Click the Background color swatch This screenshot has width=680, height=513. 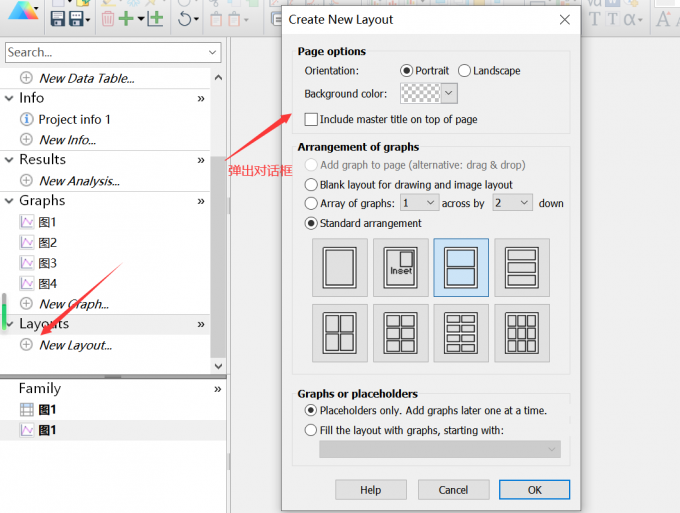pyautogui.click(x=420, y=93)
